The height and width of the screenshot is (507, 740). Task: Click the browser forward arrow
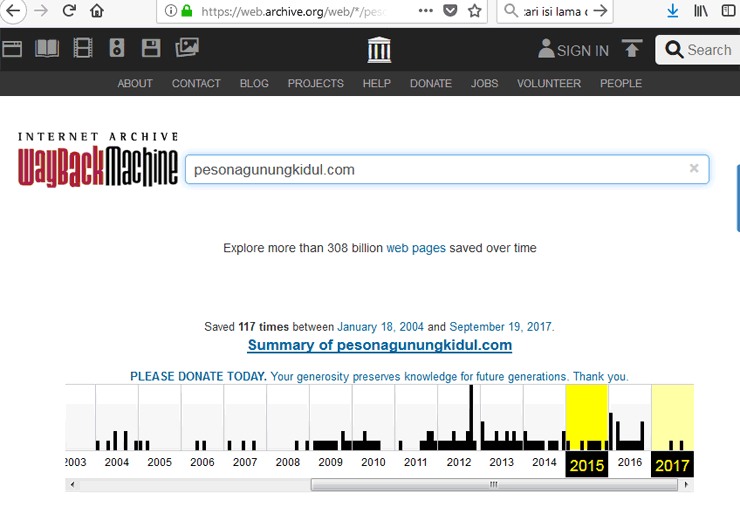pyautogui.click(x=41, y=10)
